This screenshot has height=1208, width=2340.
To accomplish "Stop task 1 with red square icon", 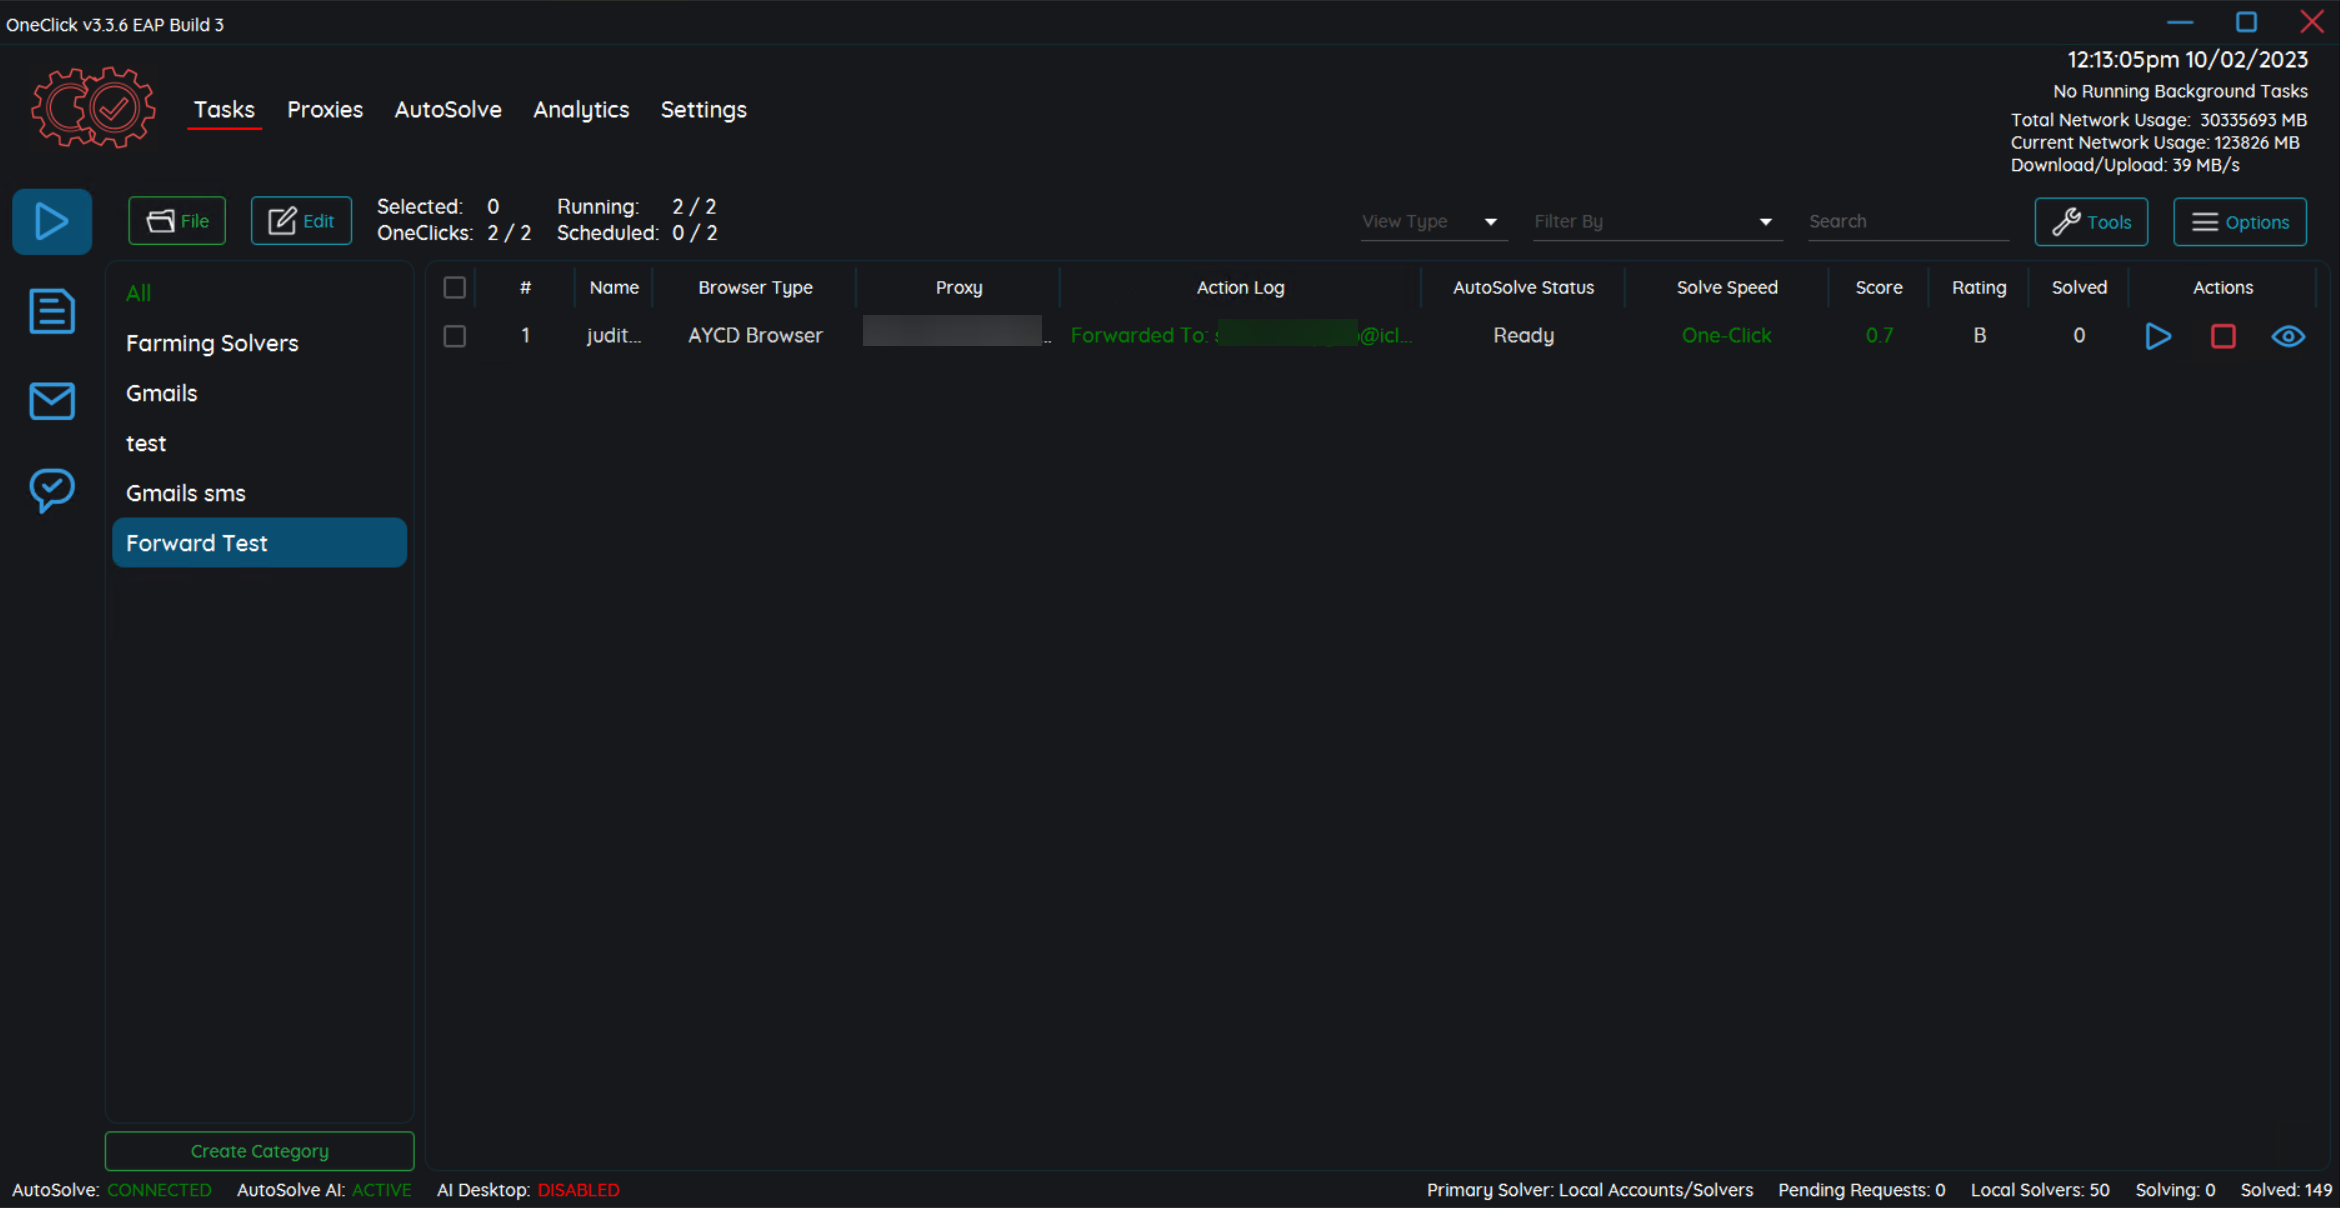I will point(2223,336).
